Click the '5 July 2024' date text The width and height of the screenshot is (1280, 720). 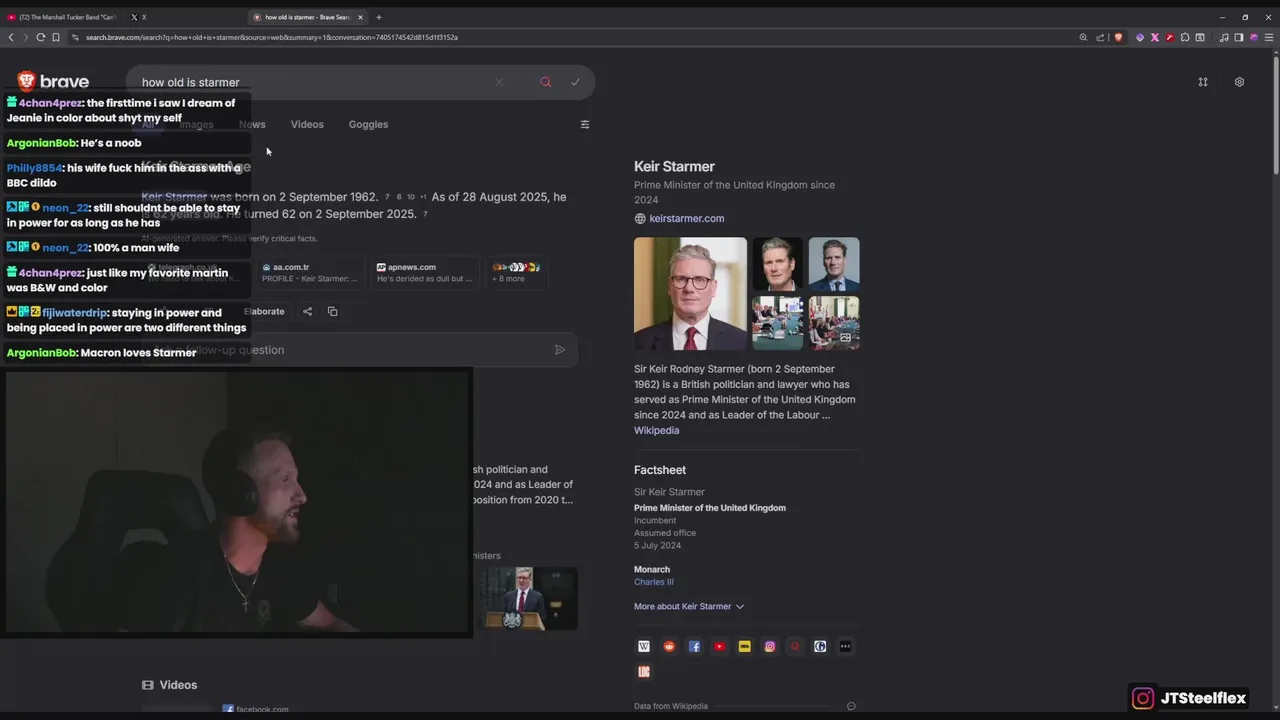point(657,545)
